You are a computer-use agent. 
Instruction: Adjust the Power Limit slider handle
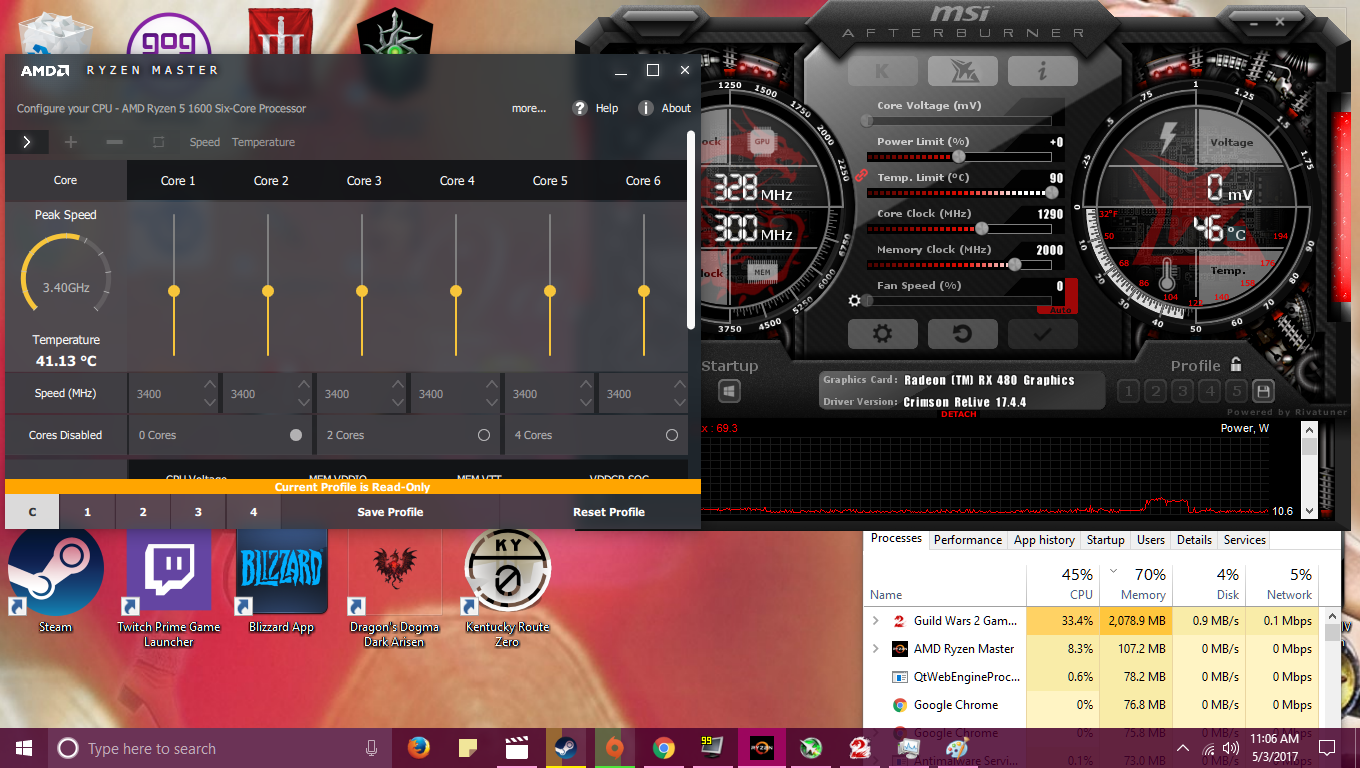coord(959,156)
